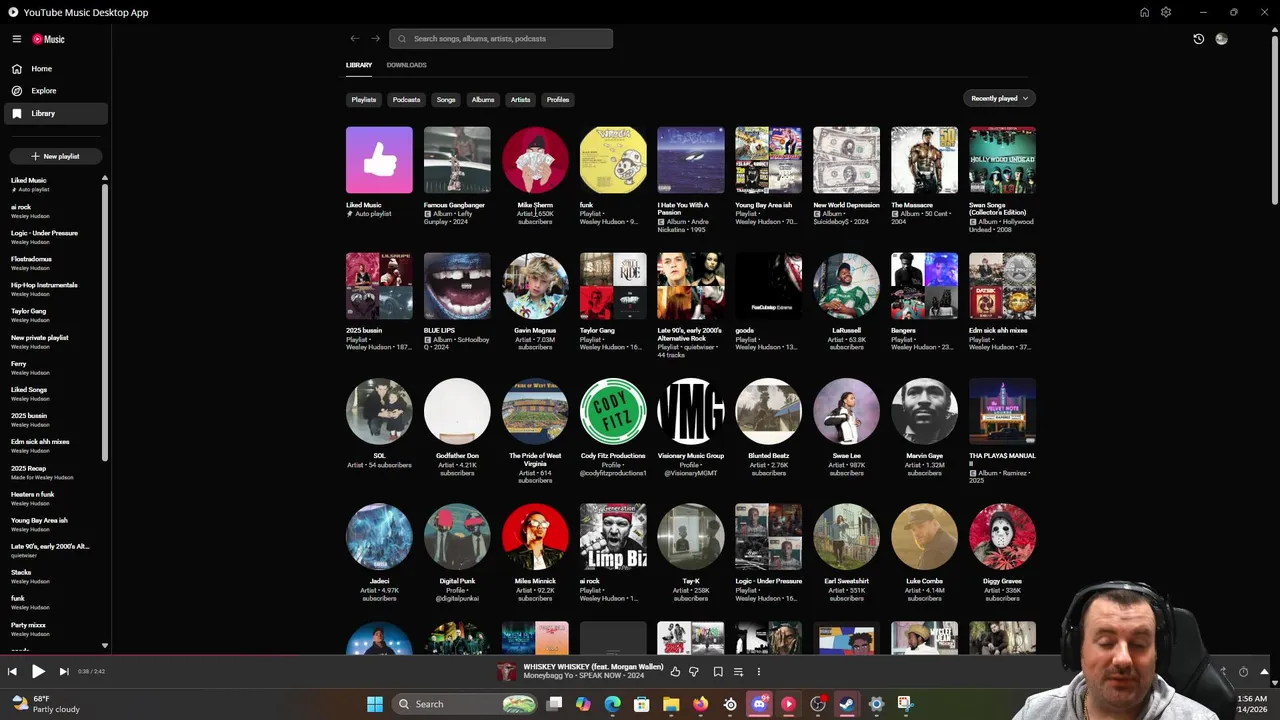Open The Massacre album title link
Image resolution: width=1280 pixels, height=720 pixels.
tap(912, 205)
